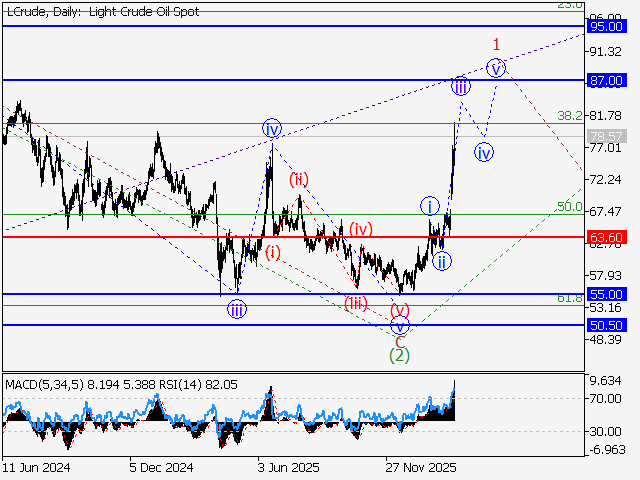Select the red (iii) wave label
This screenshot has width=640, height=480.
[x=356, y=303]
